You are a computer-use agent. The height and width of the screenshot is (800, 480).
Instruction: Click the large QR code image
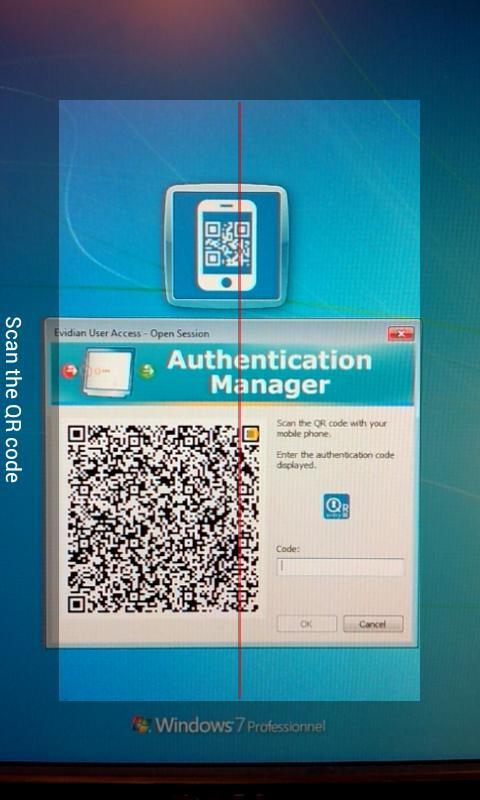pos(163,519)
